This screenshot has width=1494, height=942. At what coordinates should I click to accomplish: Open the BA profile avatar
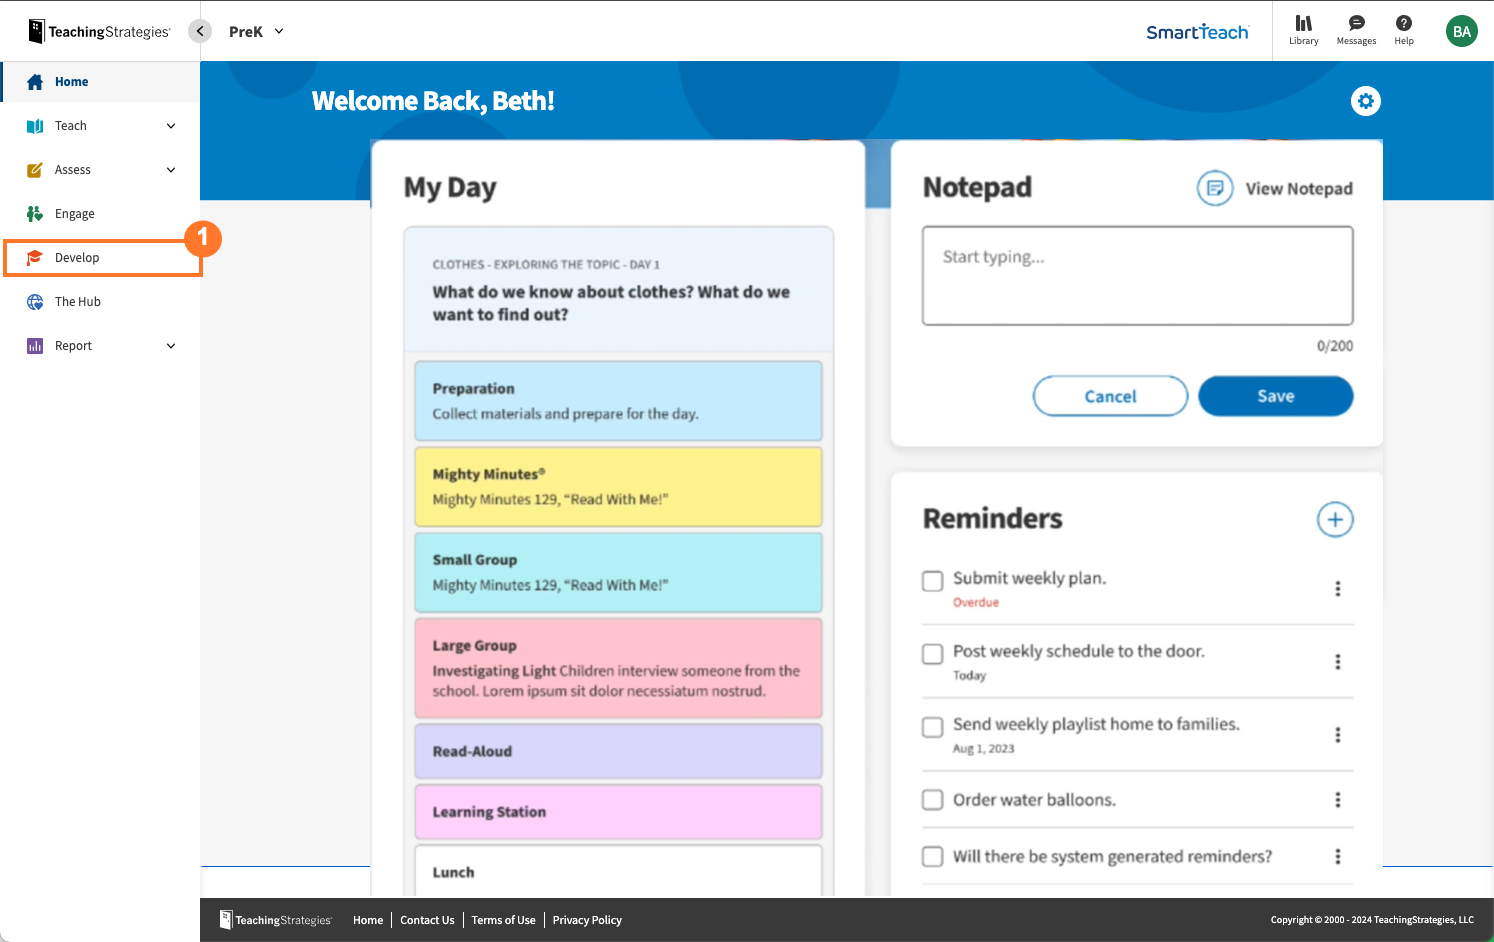[1461, 31]
